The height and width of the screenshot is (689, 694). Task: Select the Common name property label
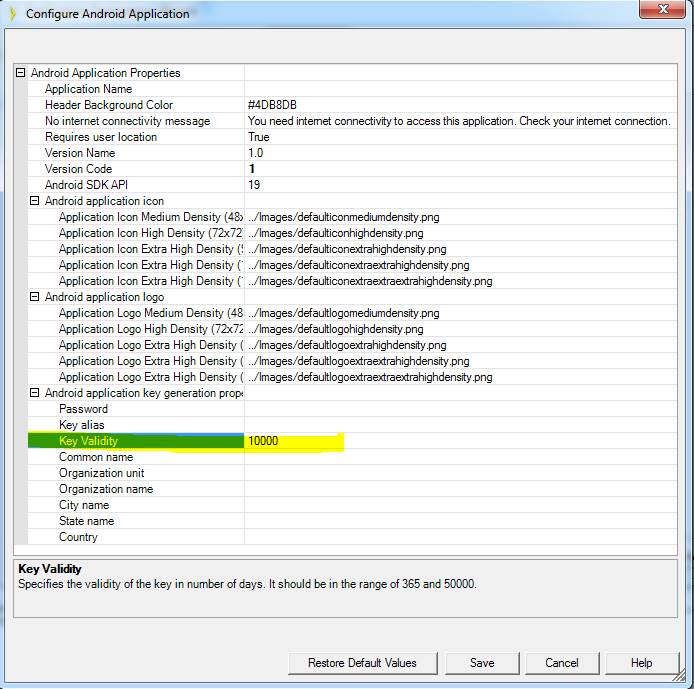(96, 457)
